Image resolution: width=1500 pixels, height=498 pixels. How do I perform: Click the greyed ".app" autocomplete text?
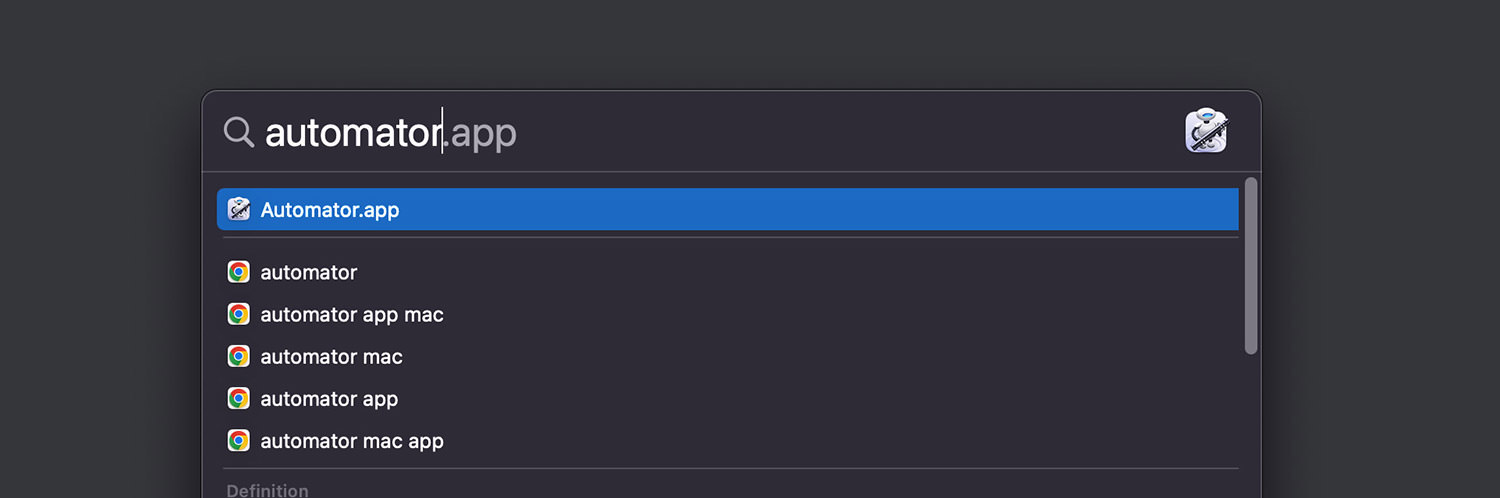(481, 134)
